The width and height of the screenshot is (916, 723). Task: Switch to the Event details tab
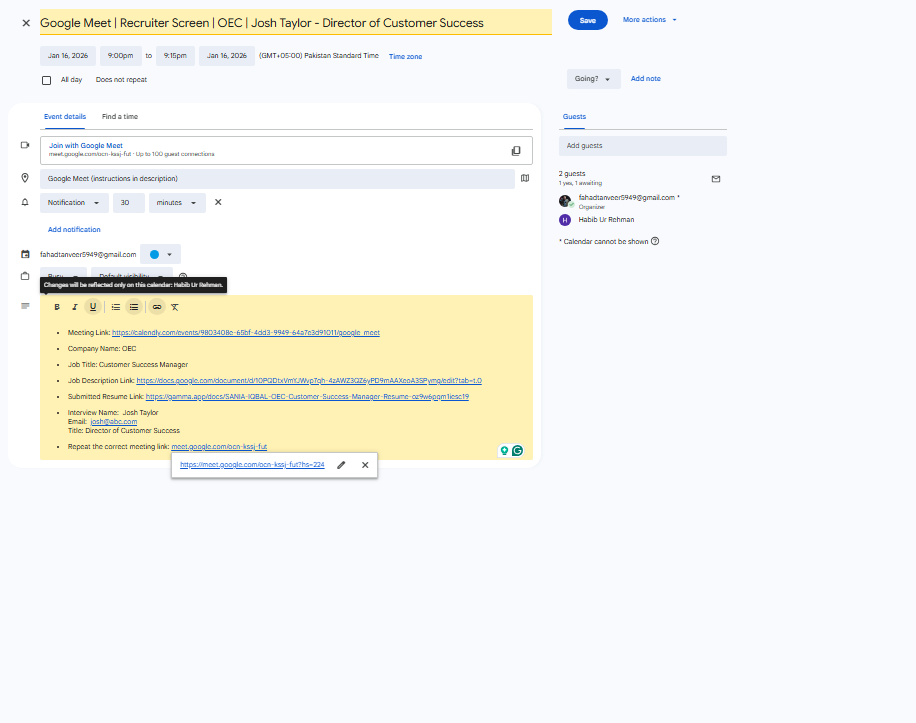pyautogui.click(x=65, y=116)
